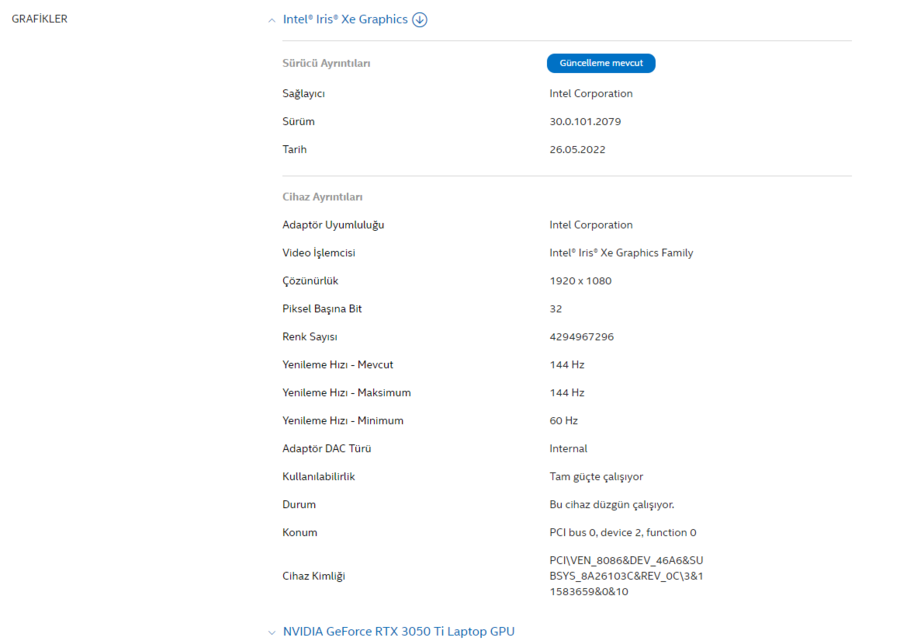Screen dimensions: 900x641
Task: Click the download icon beside Intel Iris Xe Graphics
Action: point(420,20)
